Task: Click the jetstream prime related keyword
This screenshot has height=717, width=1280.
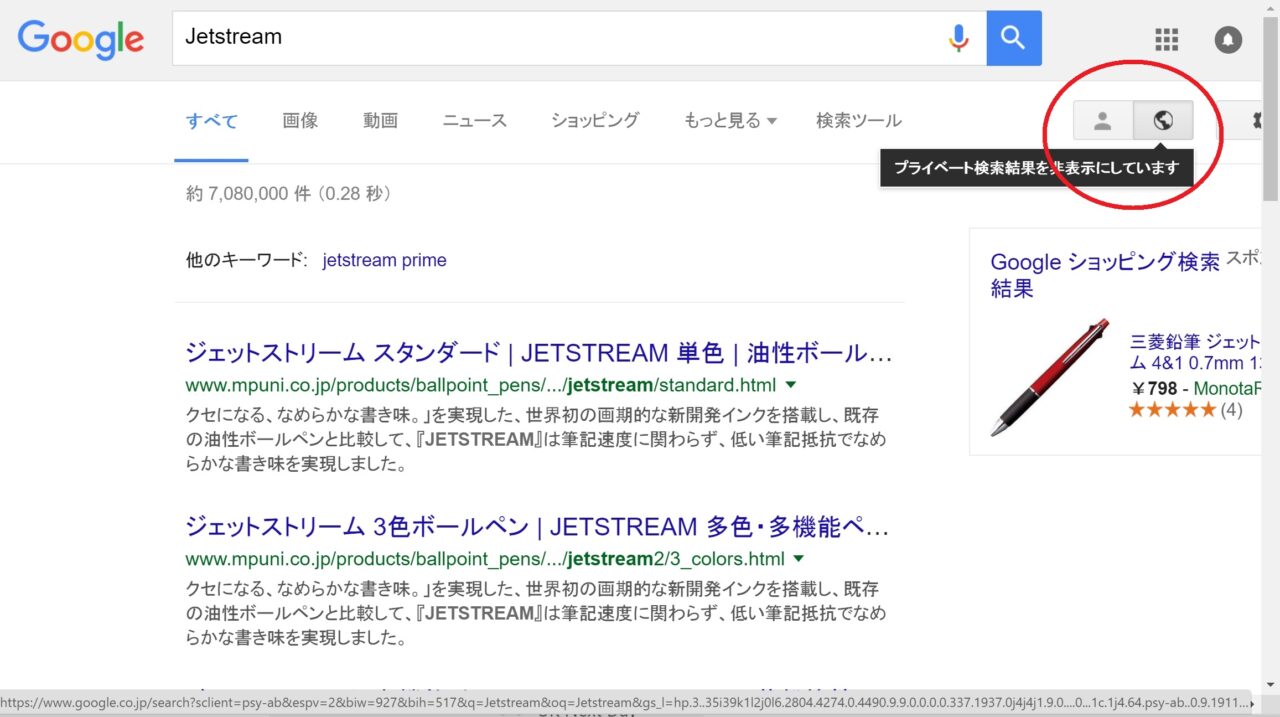Action: (x=384, y=260)
